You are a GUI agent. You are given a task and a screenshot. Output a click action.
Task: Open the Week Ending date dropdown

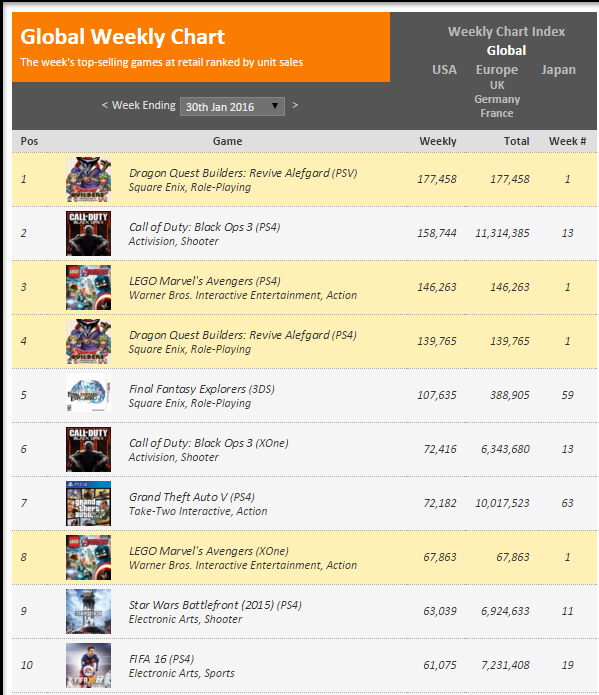coord(232,107)
